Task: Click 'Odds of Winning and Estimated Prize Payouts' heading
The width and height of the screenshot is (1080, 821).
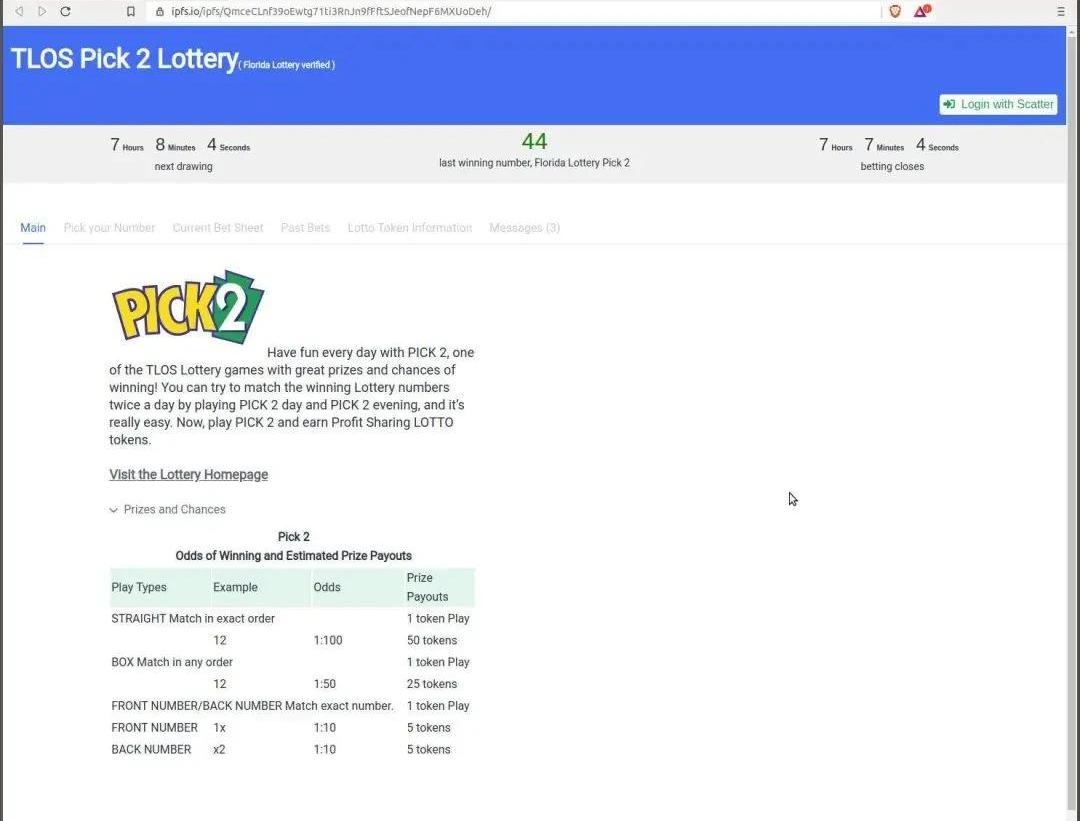Action: (293, 556)
